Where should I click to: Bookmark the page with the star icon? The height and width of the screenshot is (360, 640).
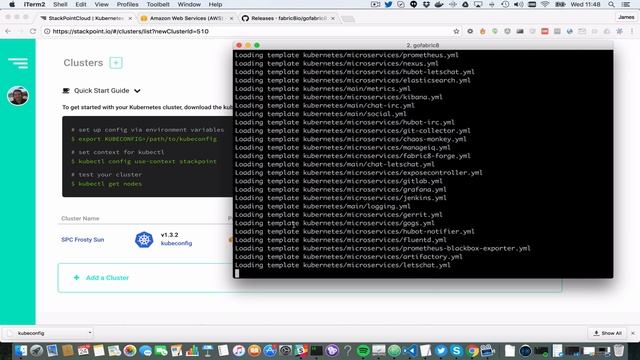[456, 31]
